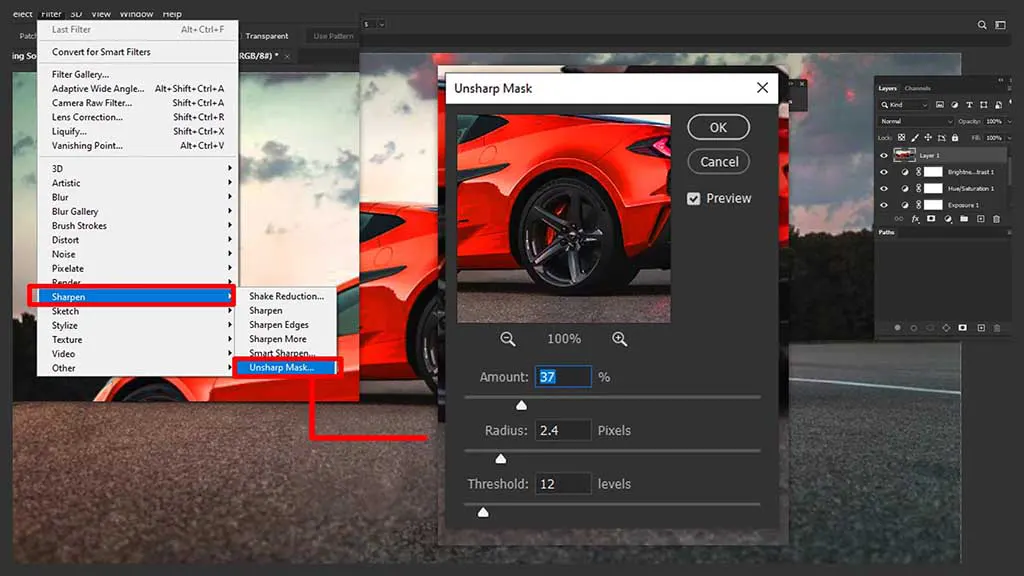Hide the Hue/Saturation 1 layer
Screen dimensions: 1024x576
tap(884, 189)
